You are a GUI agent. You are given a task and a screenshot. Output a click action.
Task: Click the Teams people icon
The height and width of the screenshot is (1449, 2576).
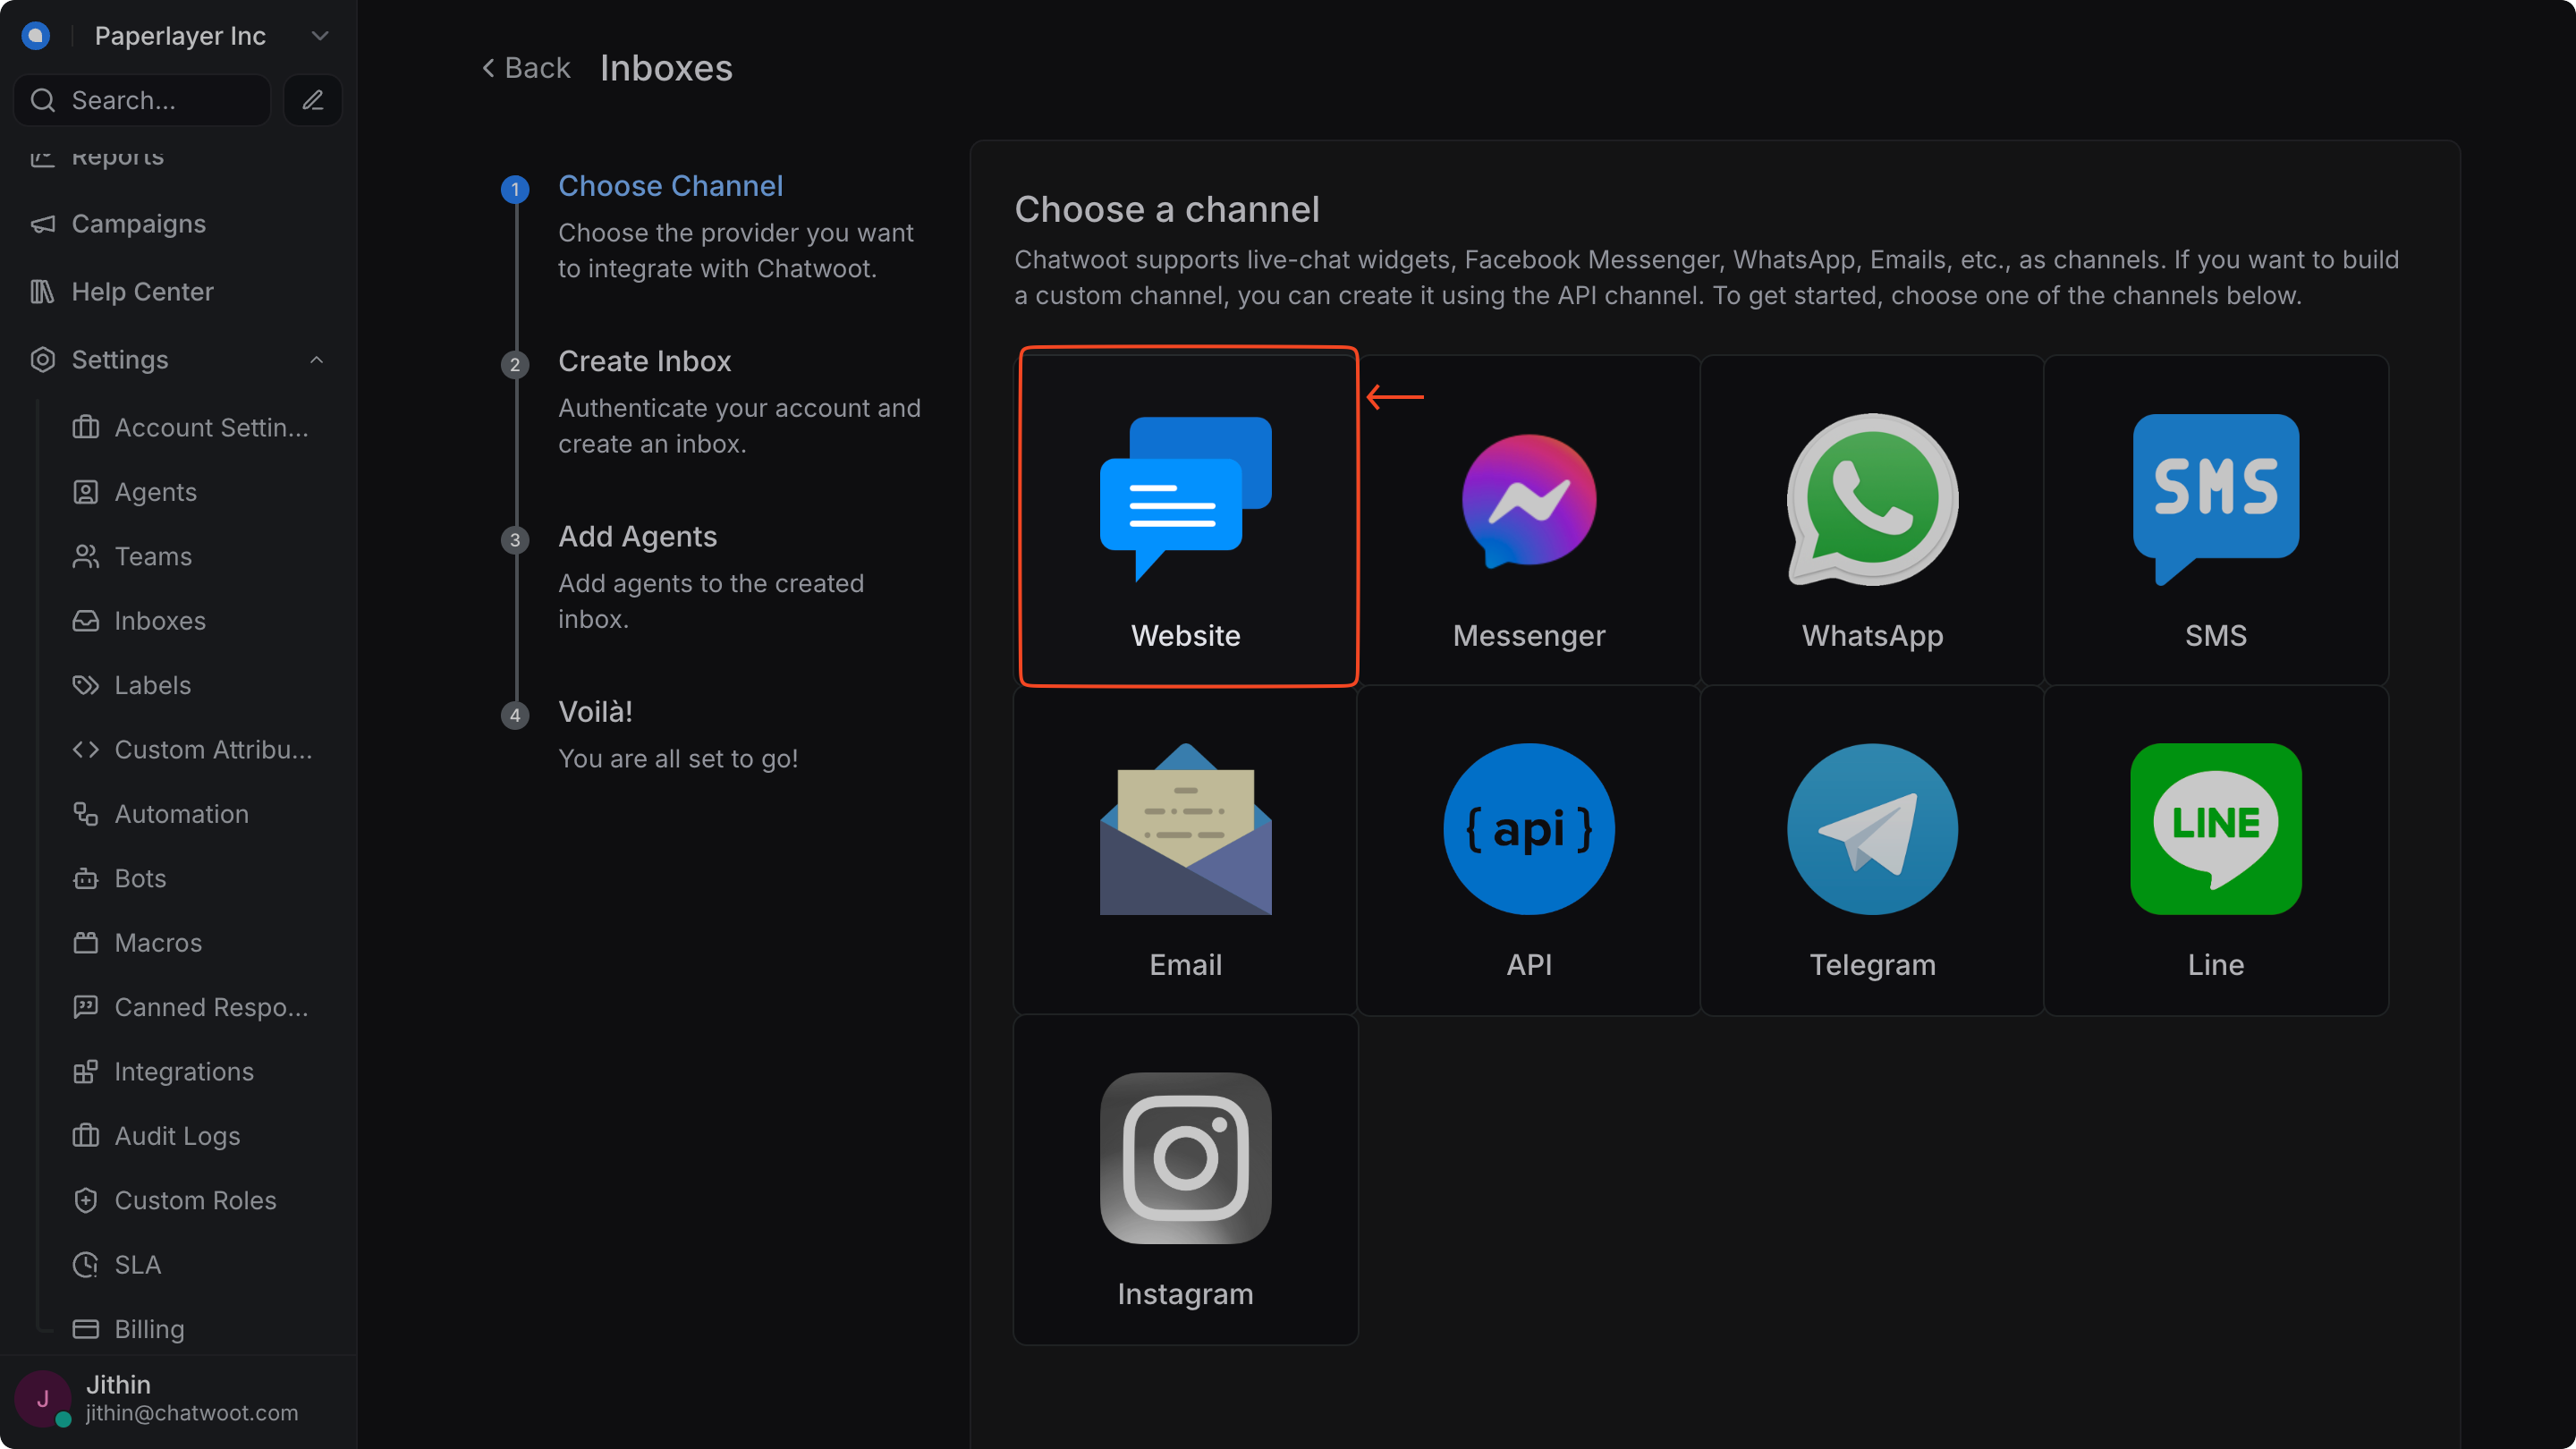point(86,556)
